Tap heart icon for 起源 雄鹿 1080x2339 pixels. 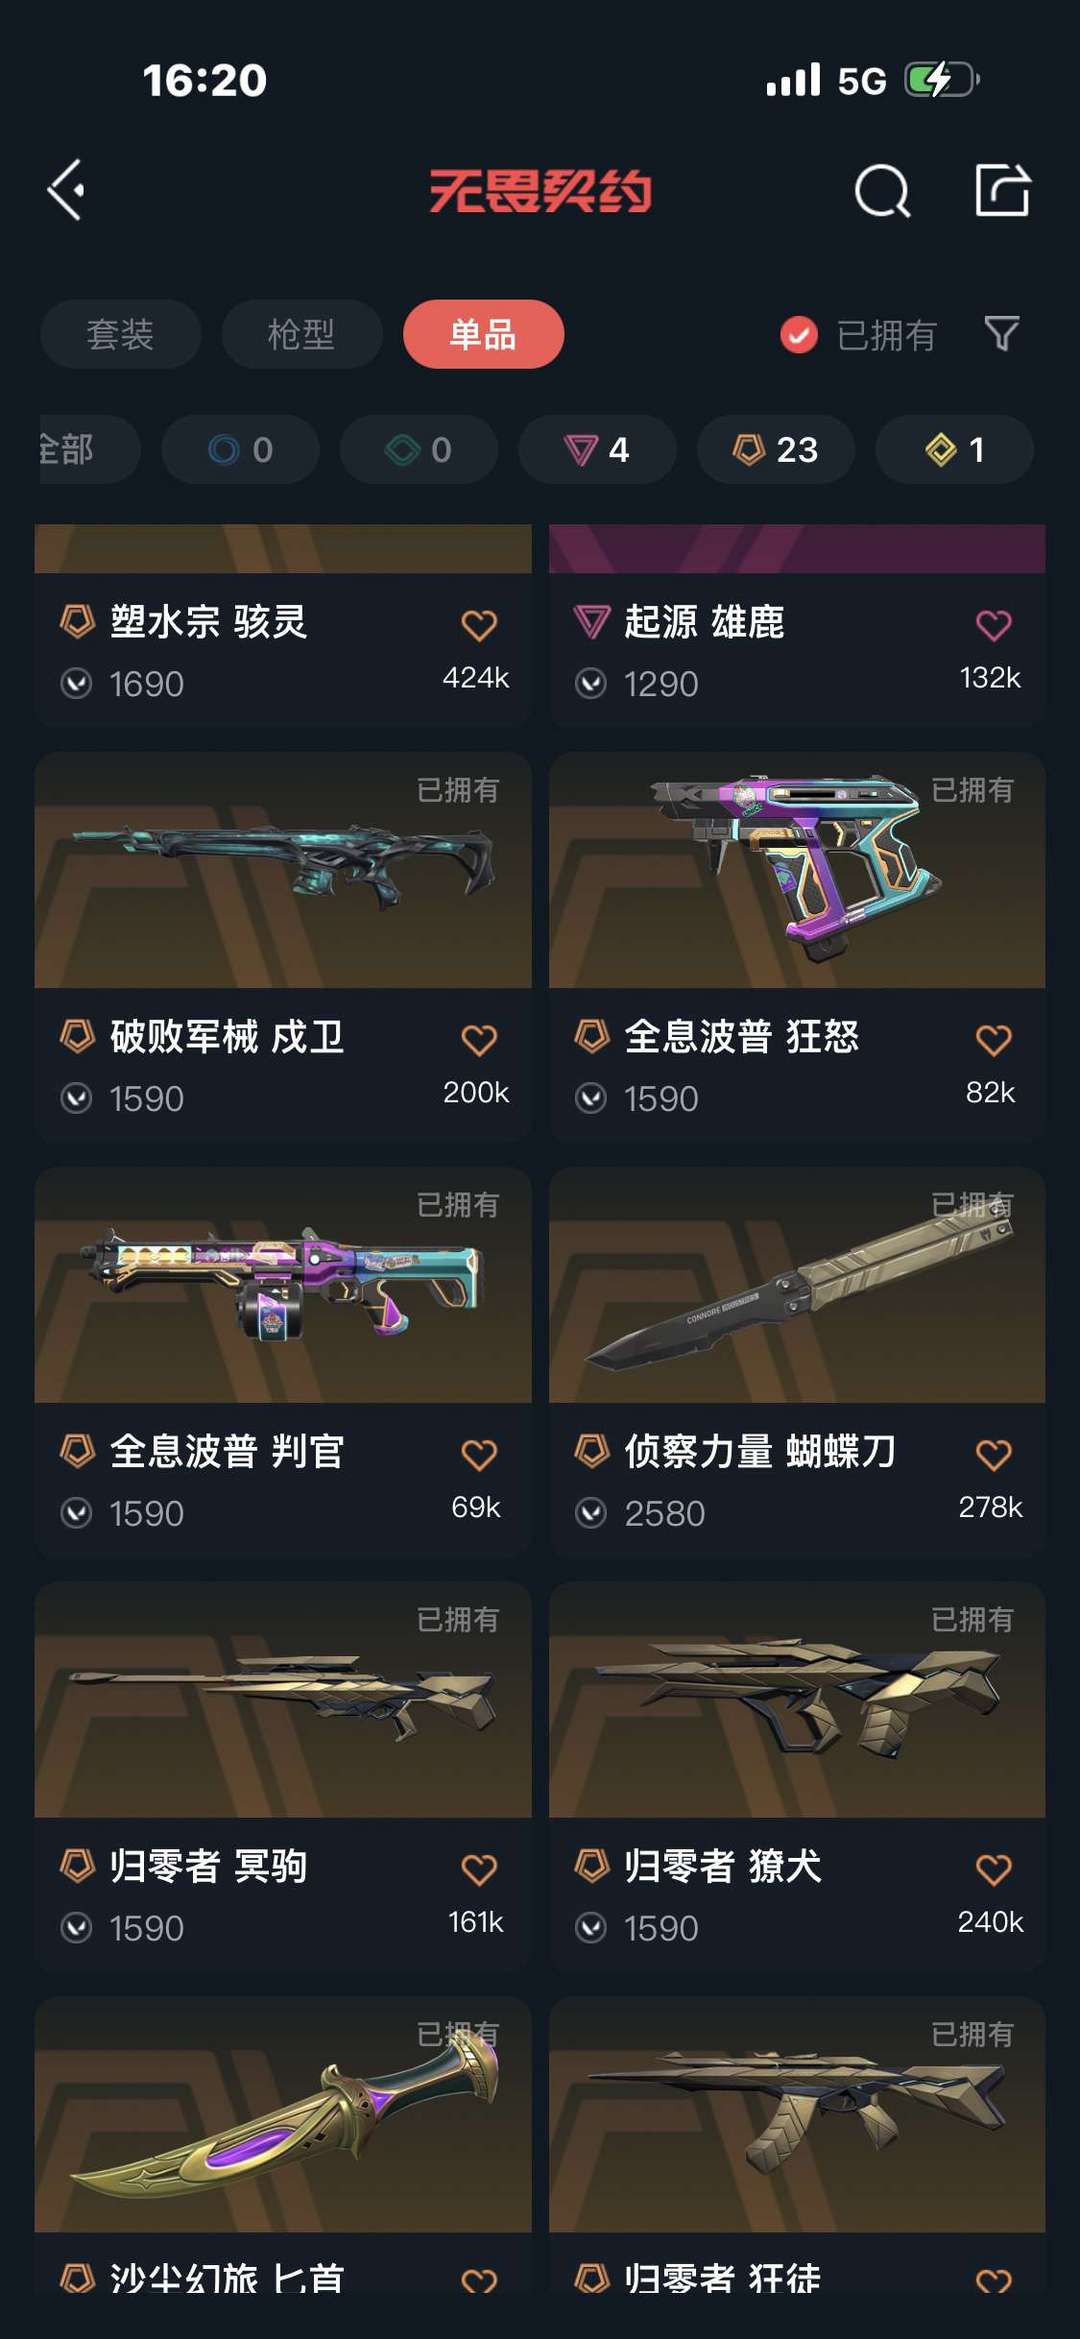coord(993,626)
